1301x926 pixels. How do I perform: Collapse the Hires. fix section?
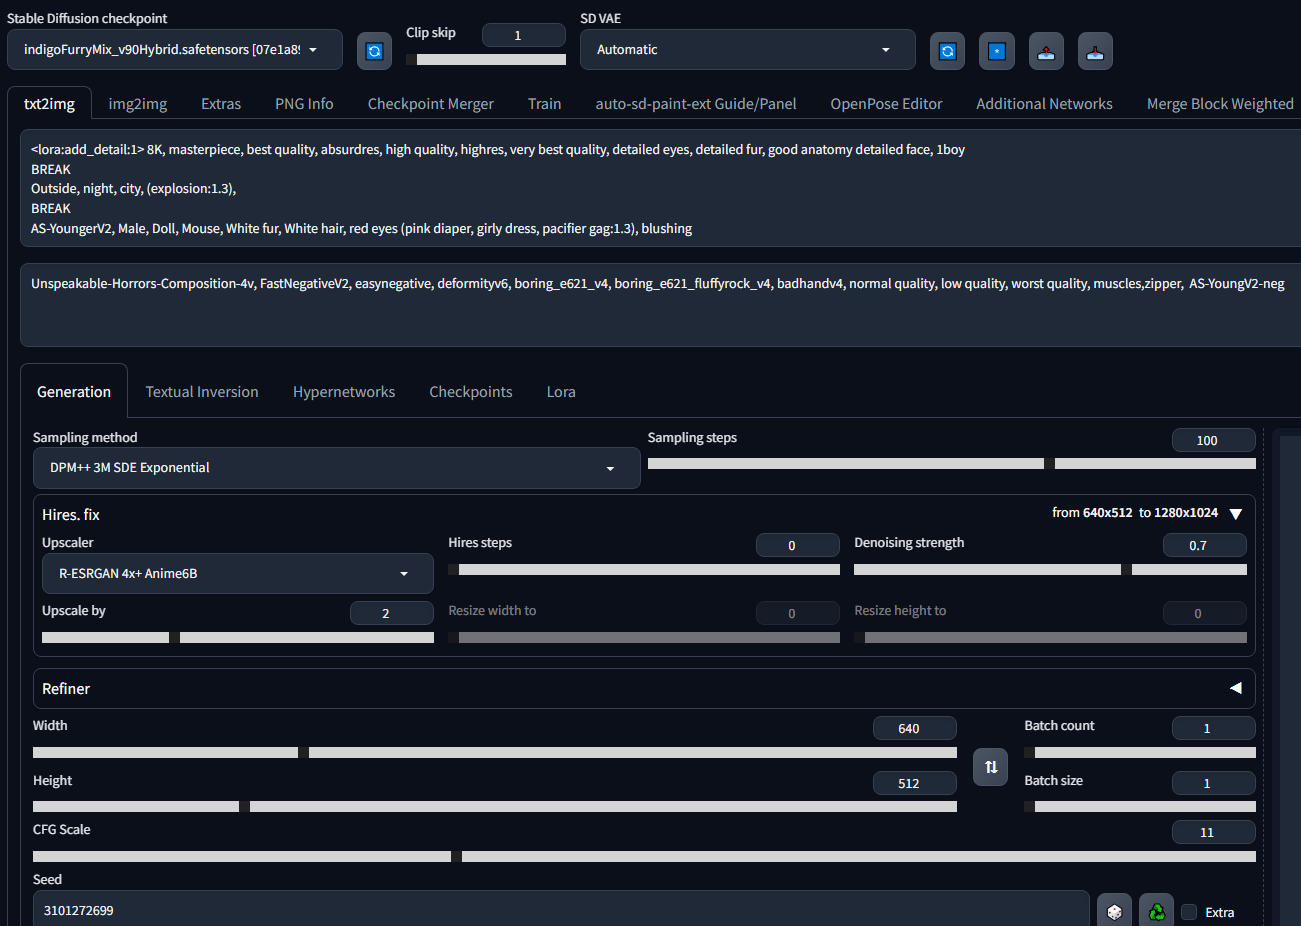tap(1235, 514)
